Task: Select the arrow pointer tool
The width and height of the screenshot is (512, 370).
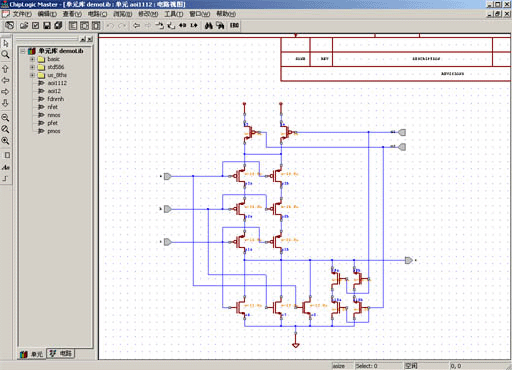Action: [x=6, y=44]
